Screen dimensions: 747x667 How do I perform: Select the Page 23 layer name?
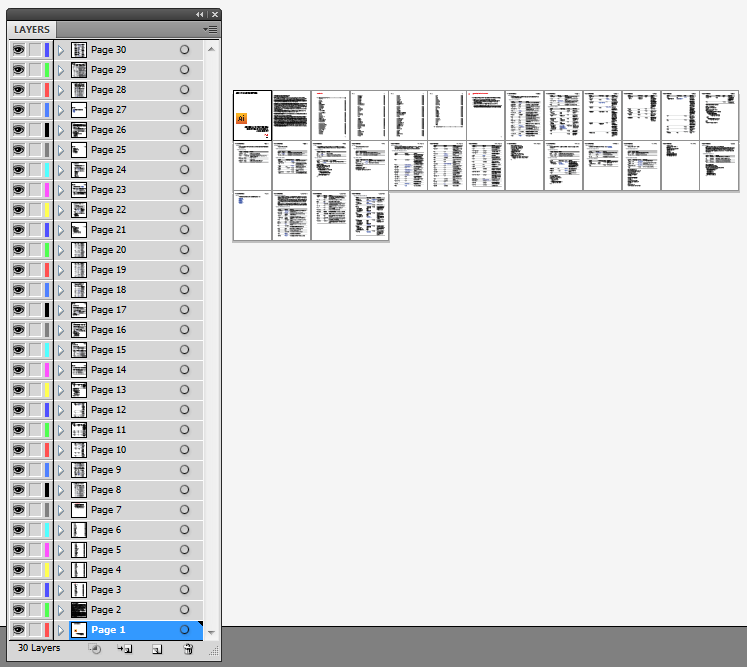[x=109, y=190]
